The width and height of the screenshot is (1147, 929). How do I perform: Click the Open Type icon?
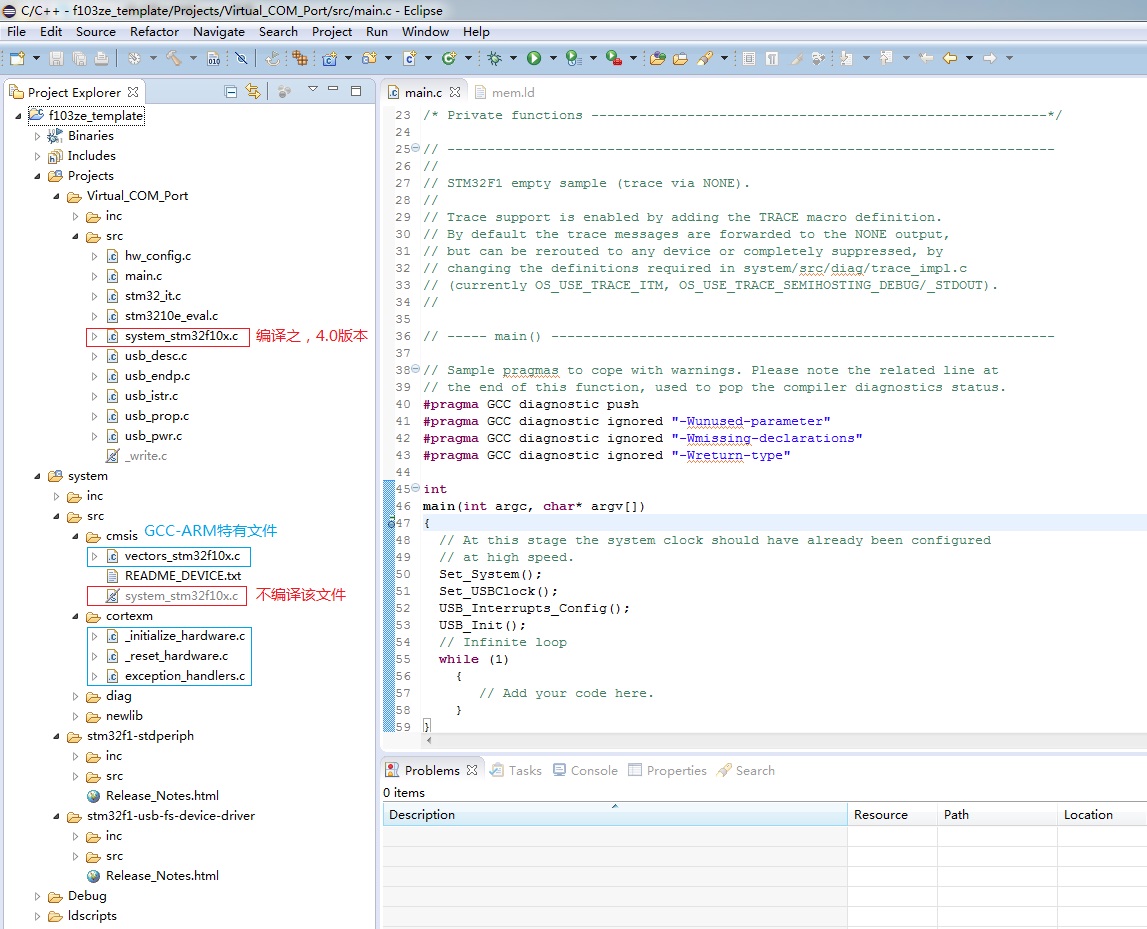coord(658,58)
